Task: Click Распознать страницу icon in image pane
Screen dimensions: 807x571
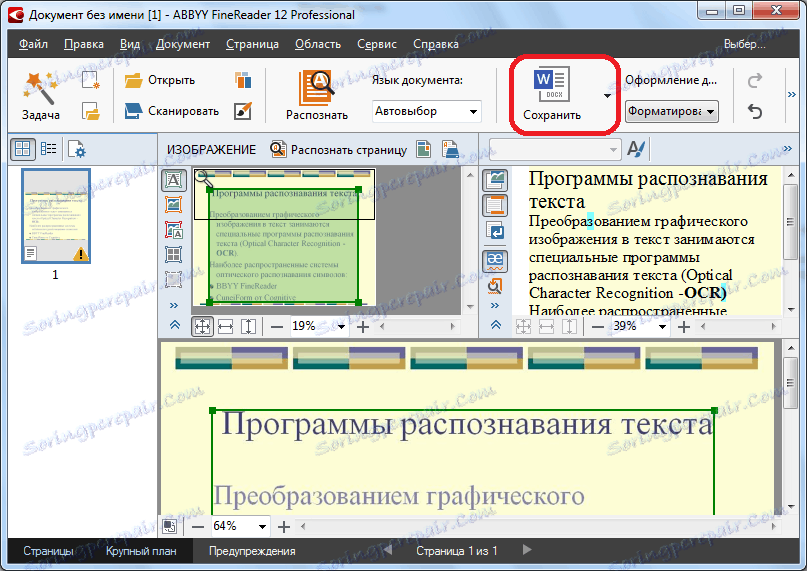Action: 278,150
